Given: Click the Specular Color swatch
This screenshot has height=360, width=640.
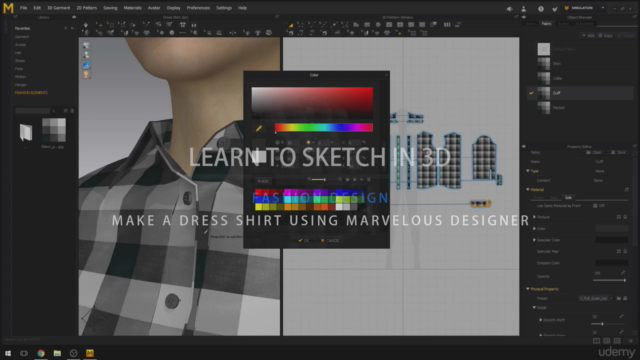Looking at the screenshot, I should point(611,240).
